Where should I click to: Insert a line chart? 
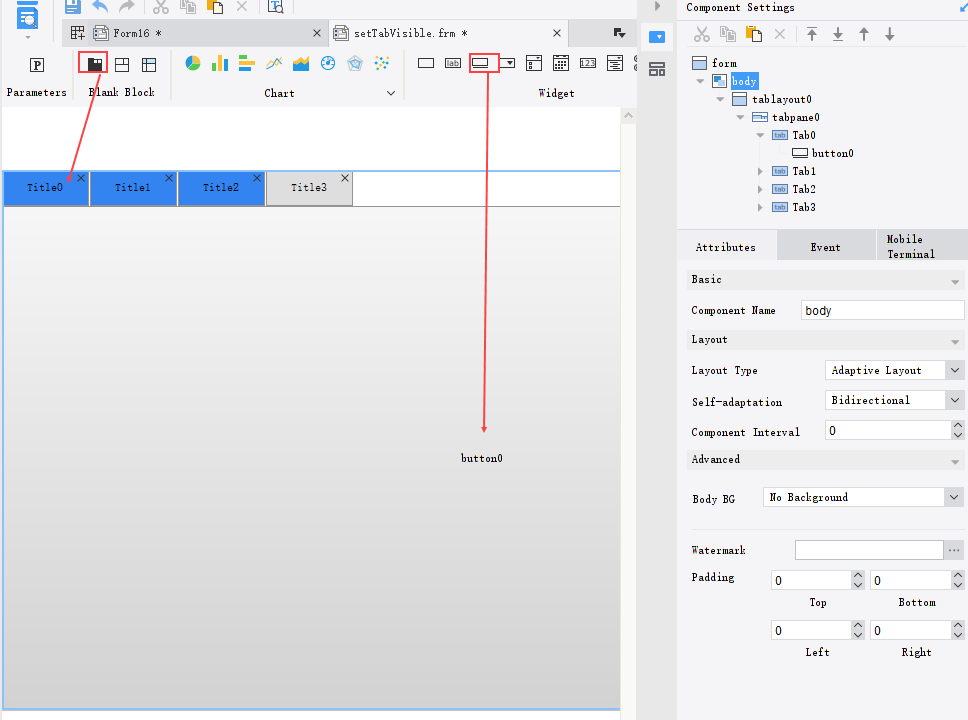coord(274,63)
